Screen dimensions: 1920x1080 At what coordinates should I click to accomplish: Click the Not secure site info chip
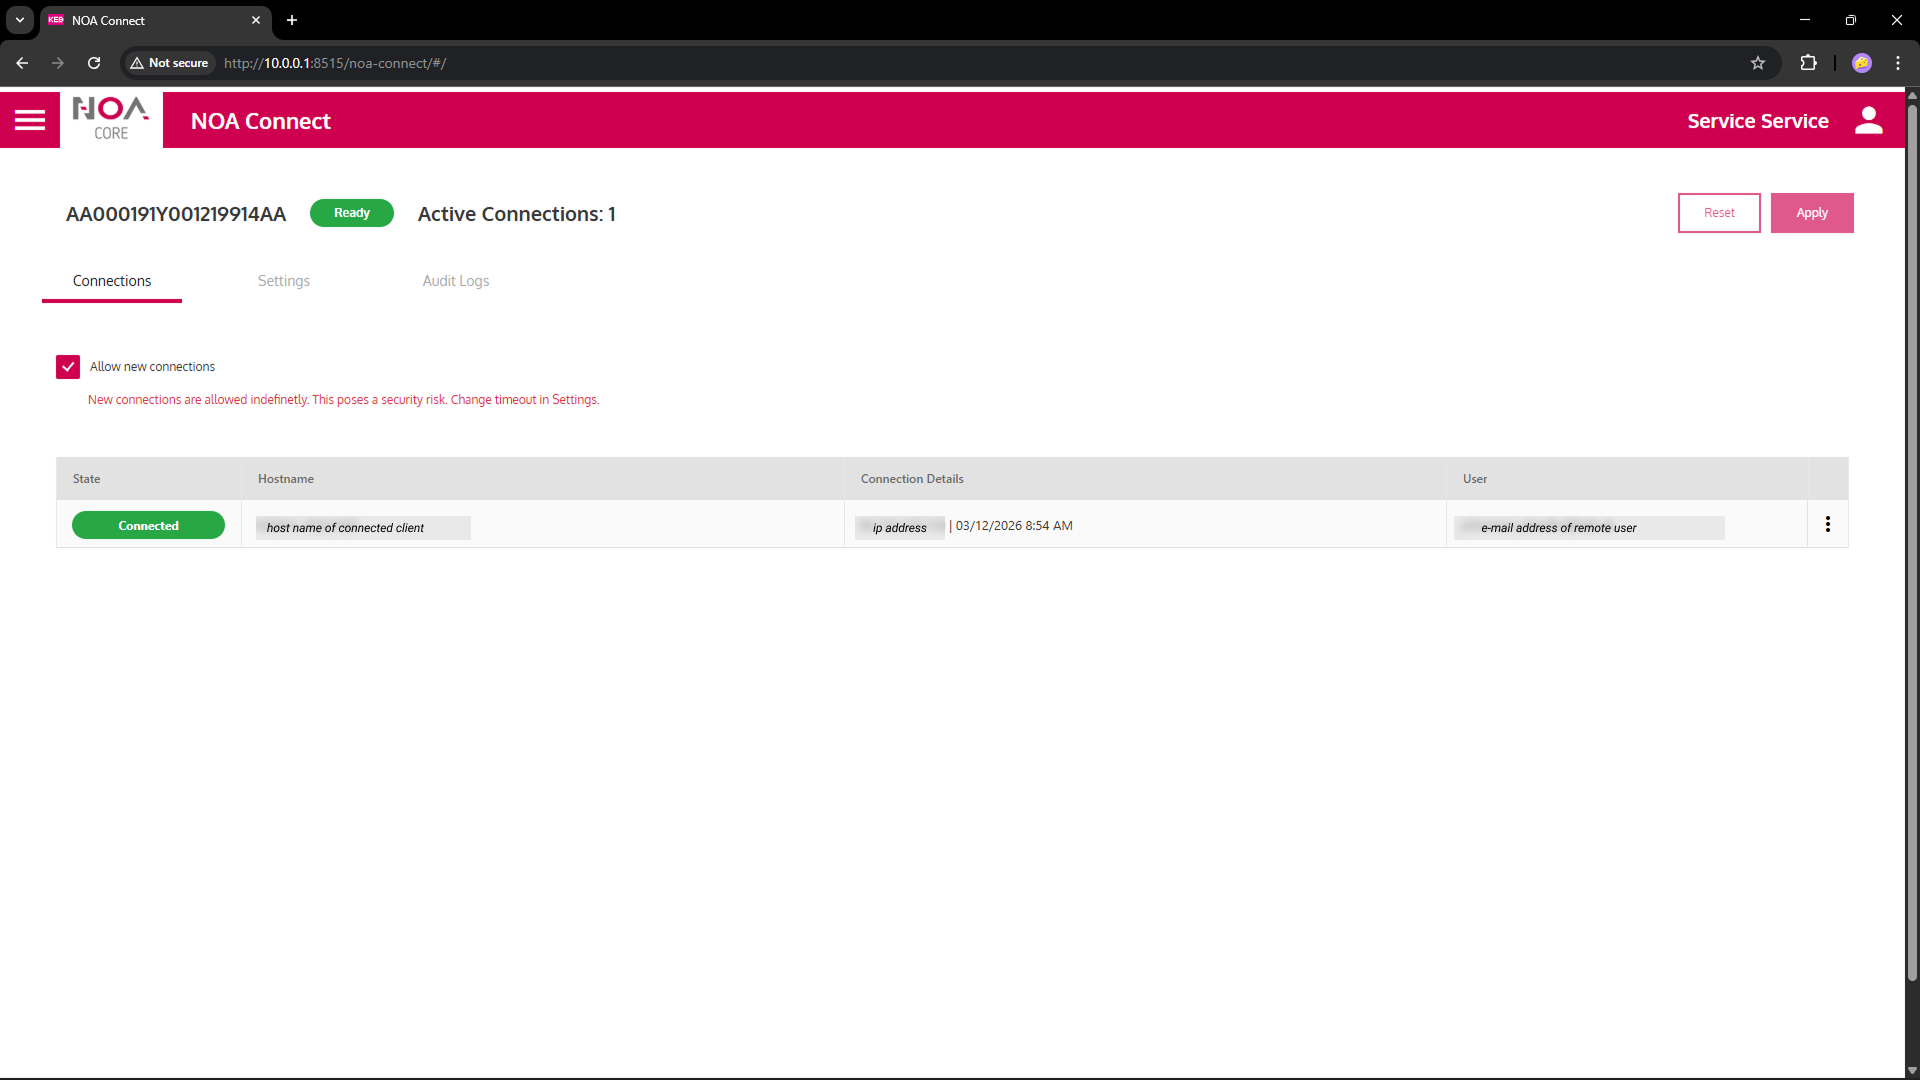(169, 63)
